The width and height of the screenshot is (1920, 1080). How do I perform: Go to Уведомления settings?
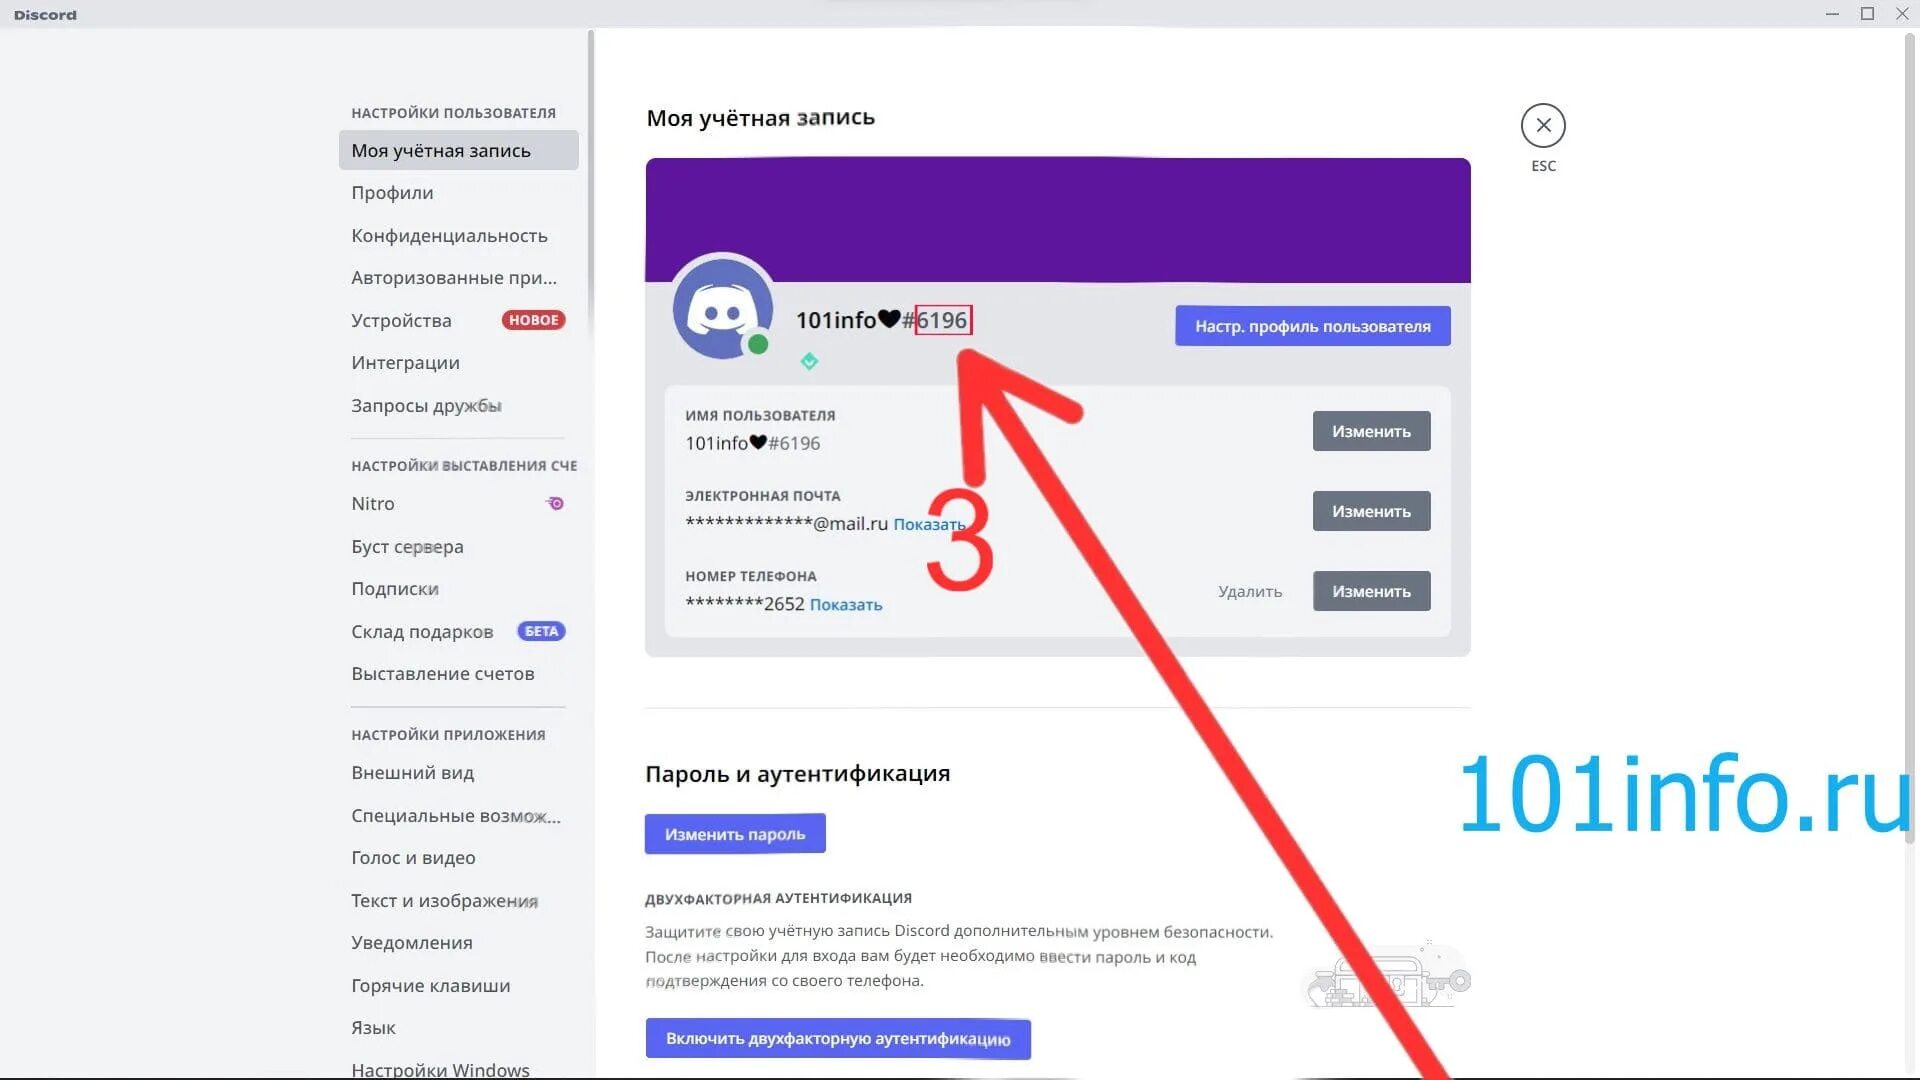tap(458, 943)
